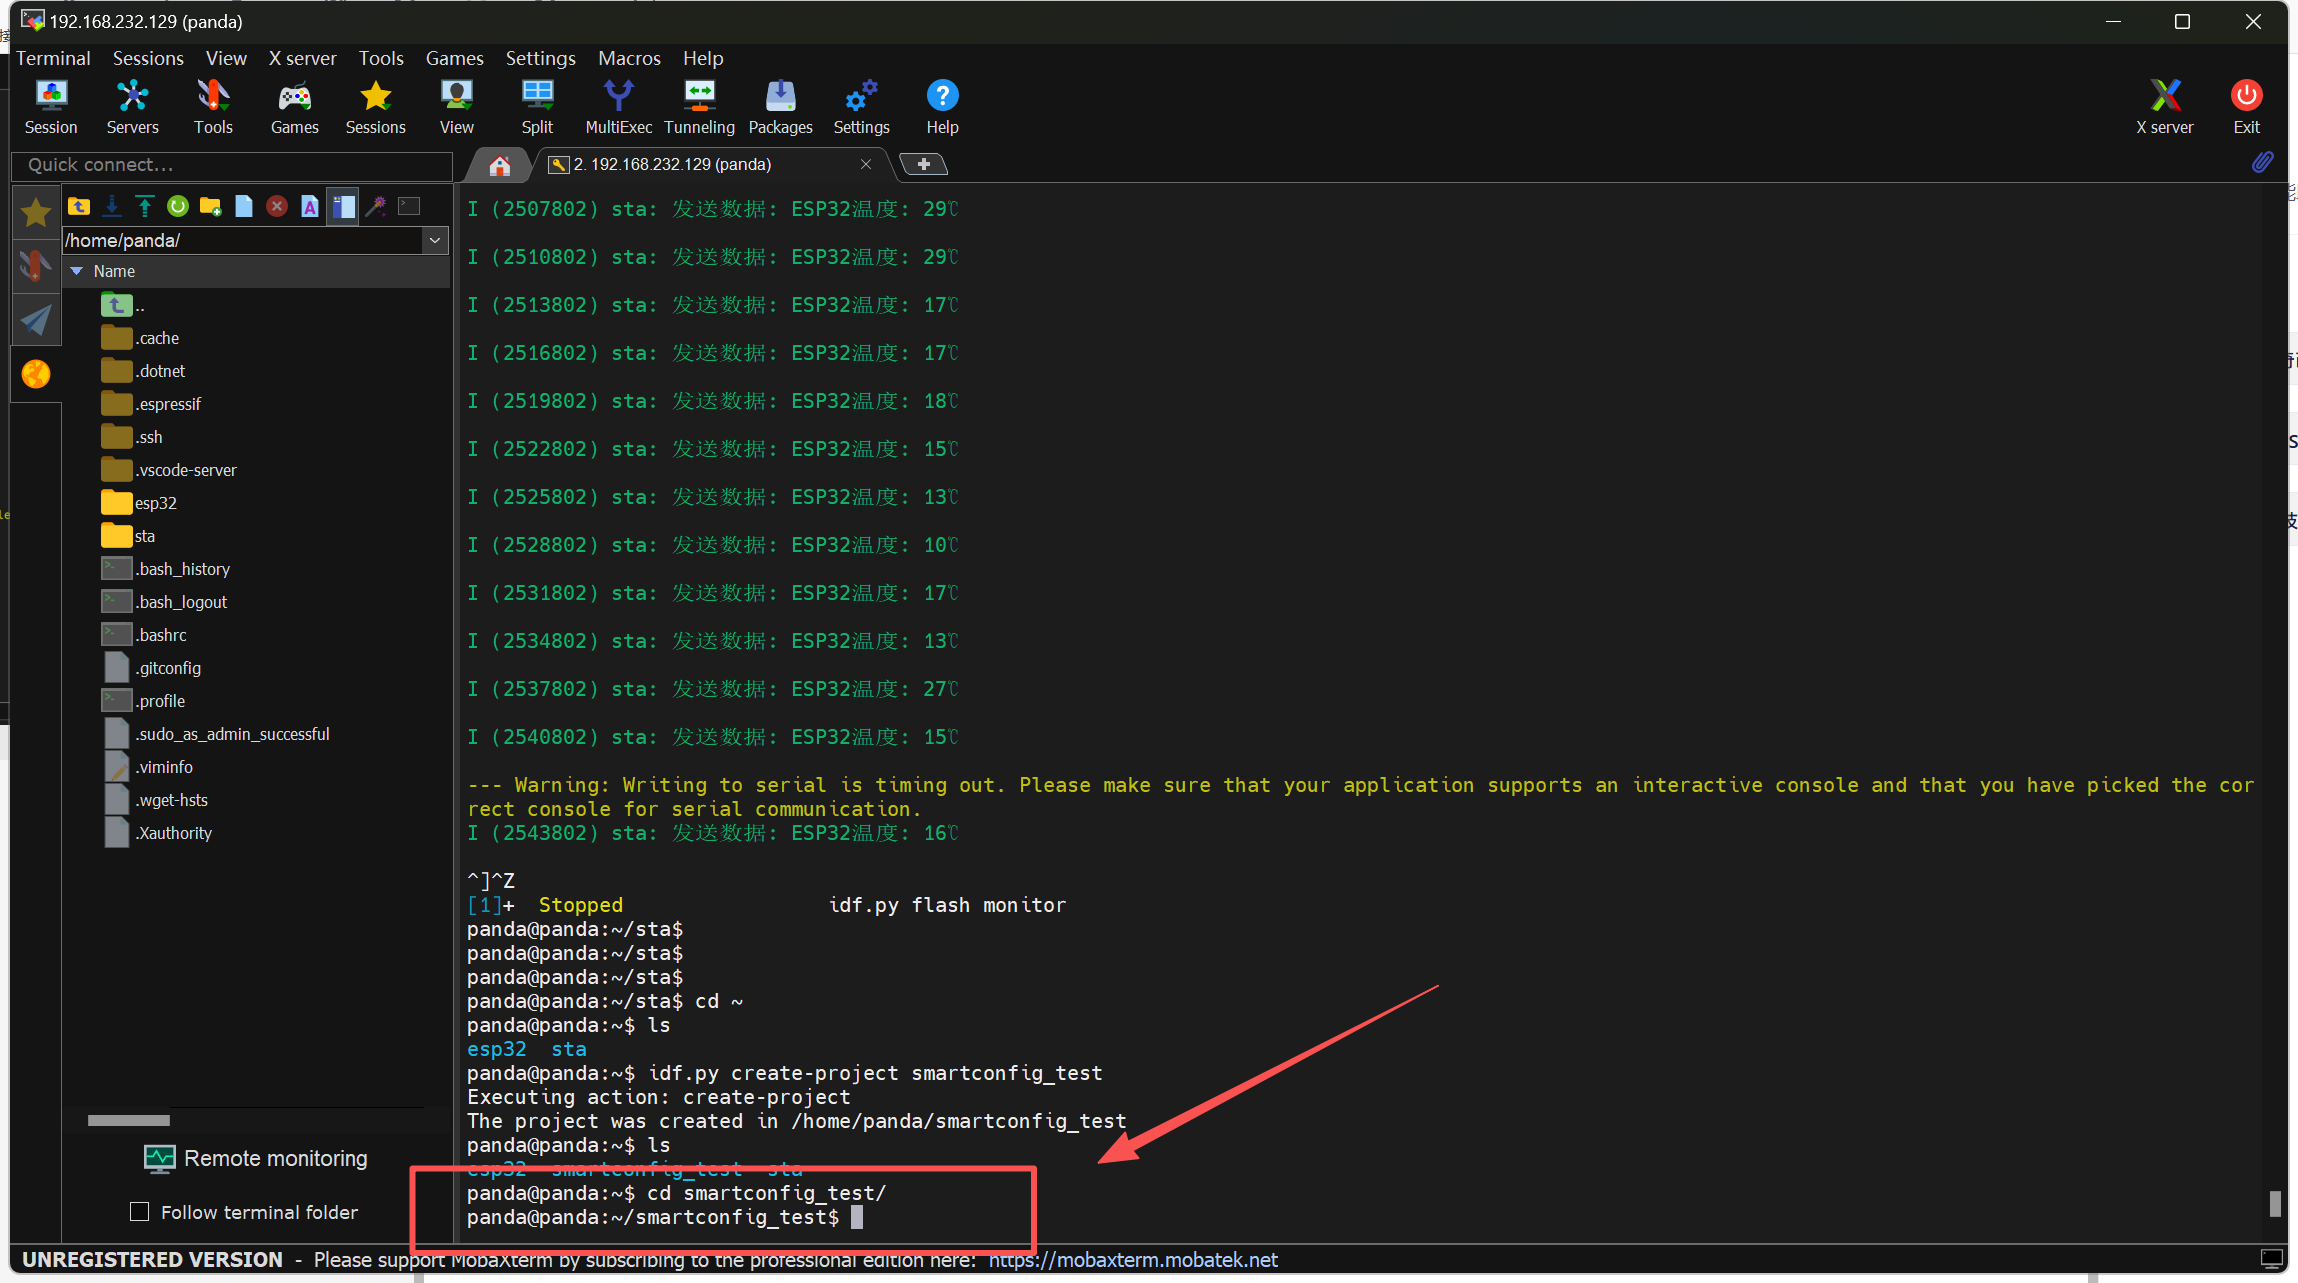Click the terminal vertical scrollbar thumb
The width and height of the screenshot is (2298, 1283).
click(2275, 1203)
